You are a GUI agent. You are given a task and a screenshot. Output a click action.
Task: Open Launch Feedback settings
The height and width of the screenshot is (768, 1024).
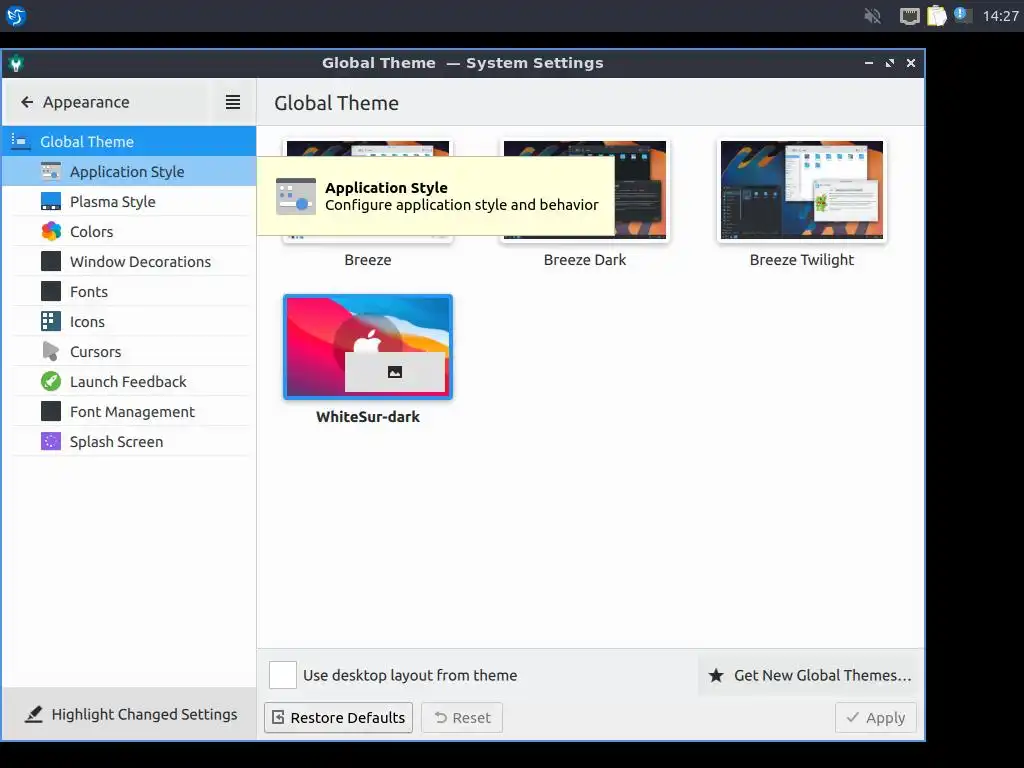point(129,381)
